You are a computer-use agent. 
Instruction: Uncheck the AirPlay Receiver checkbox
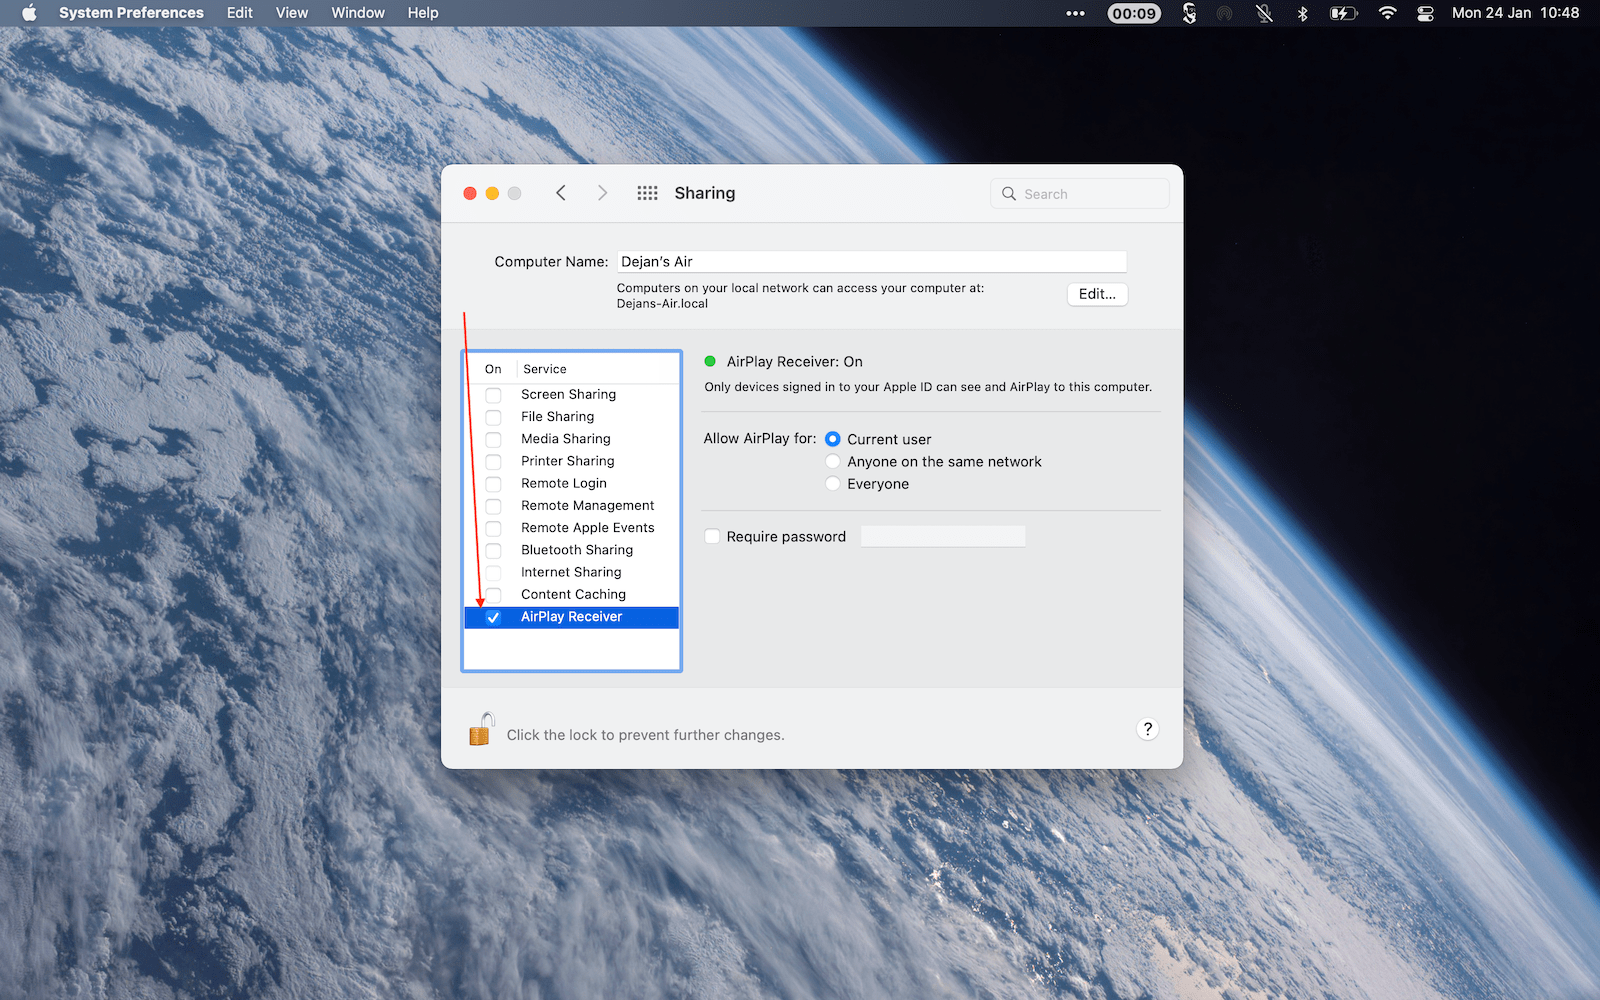(x=493, y=617)
